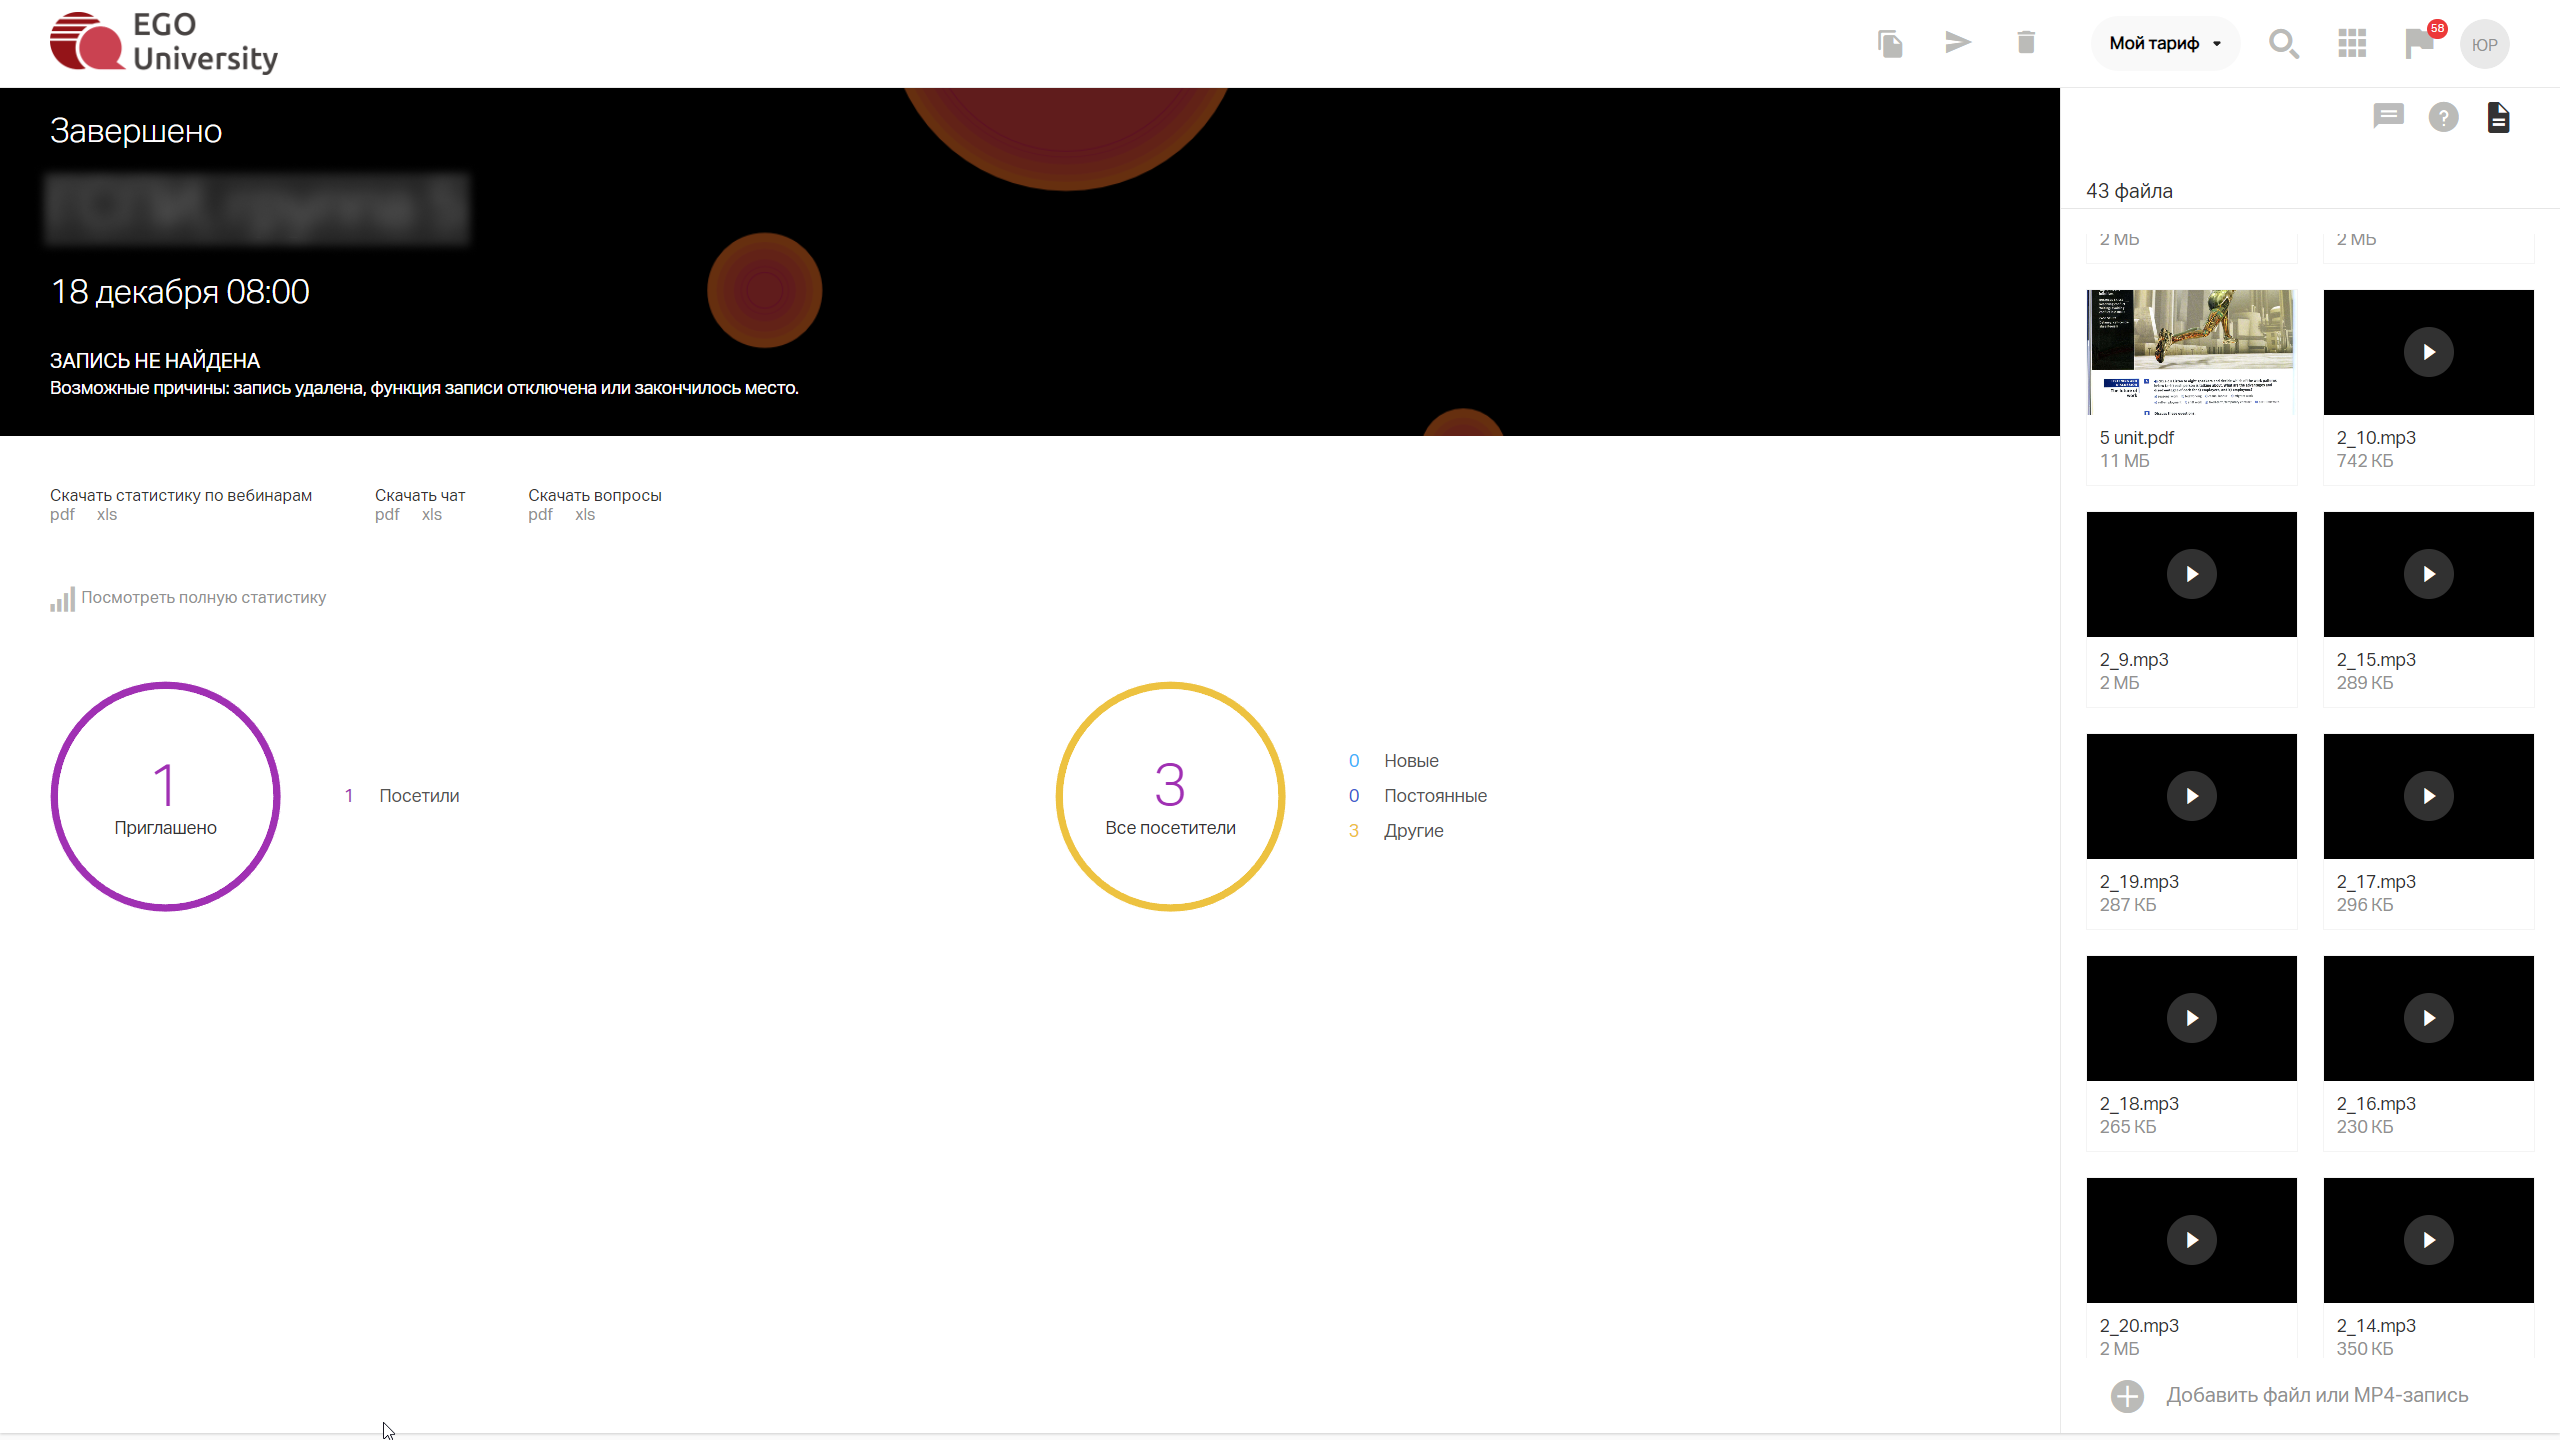Click the flag/notifications icon

2419,44
